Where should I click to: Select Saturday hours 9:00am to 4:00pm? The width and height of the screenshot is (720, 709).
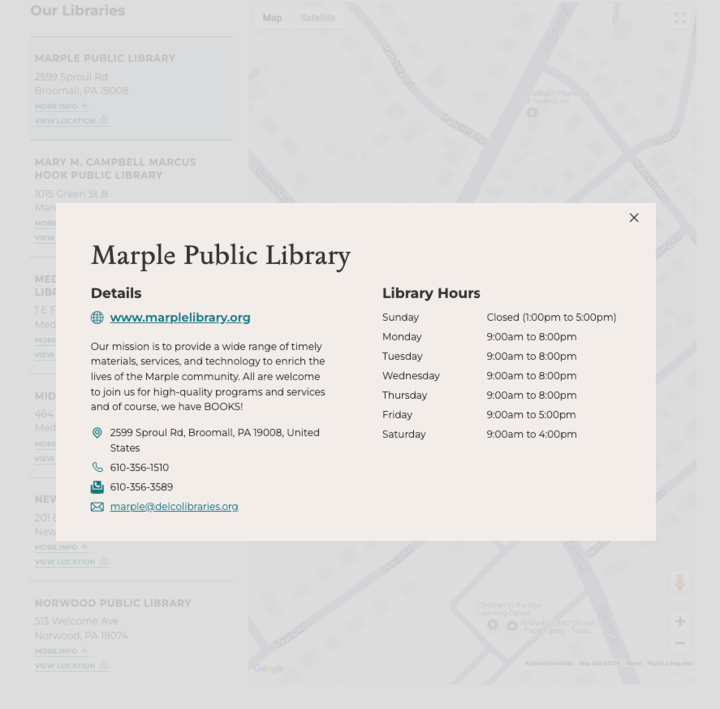coord(532,434)
